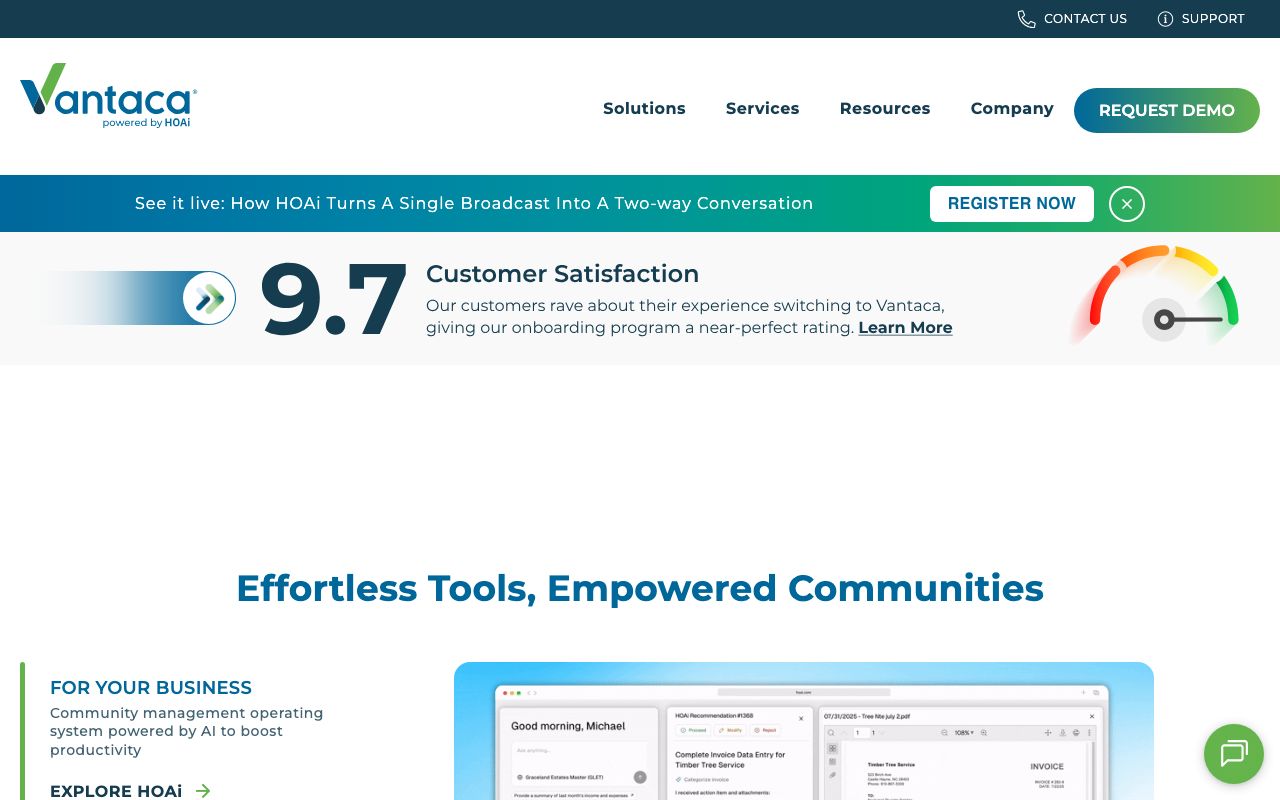Open the Contact Us link
Image resolution: width=1280 pixels, height=800 pixels.
(x=1085, y=19)
